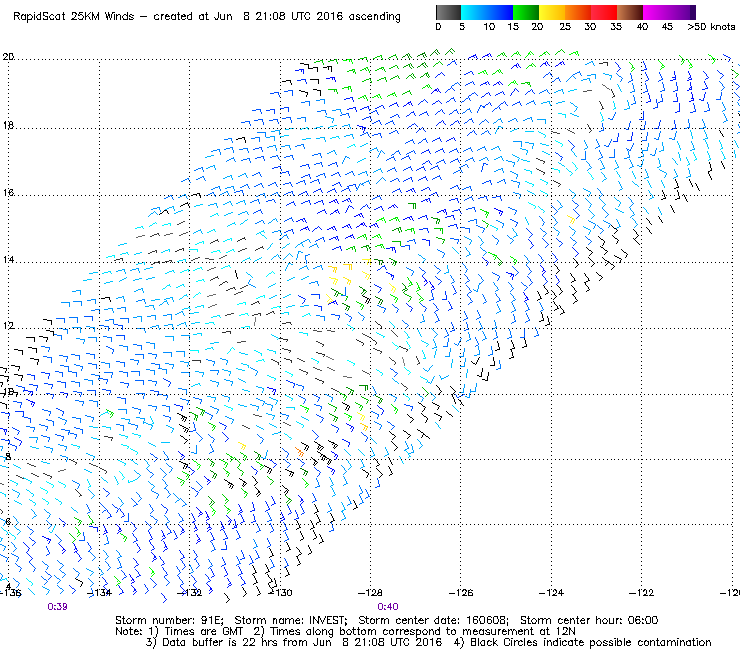
Task: Click the latitude label '20'
Action: coord(8,57)
